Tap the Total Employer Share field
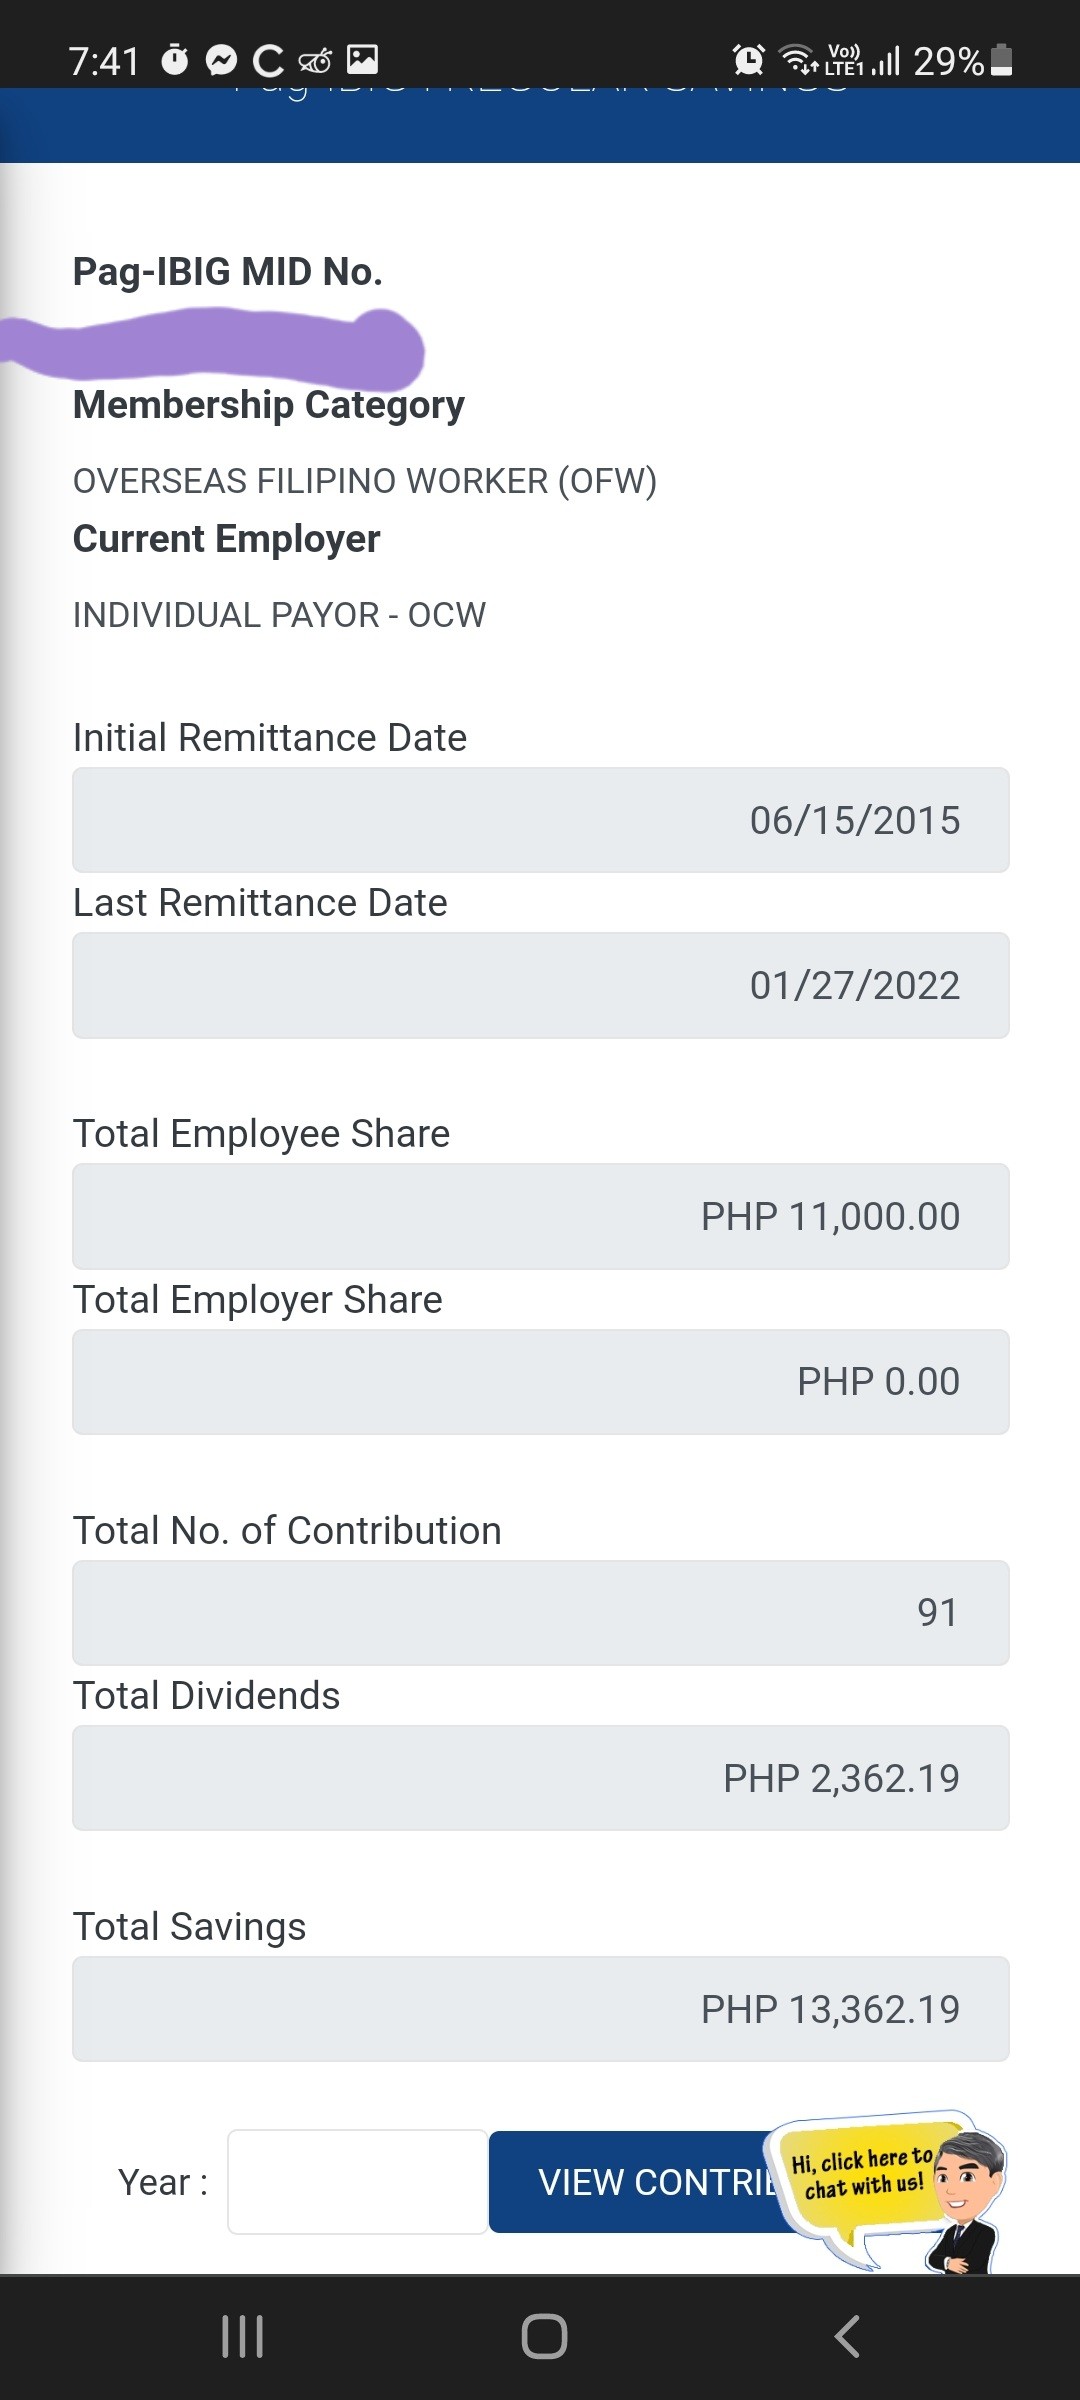1080x2400 pixels. click(540, 1382)
